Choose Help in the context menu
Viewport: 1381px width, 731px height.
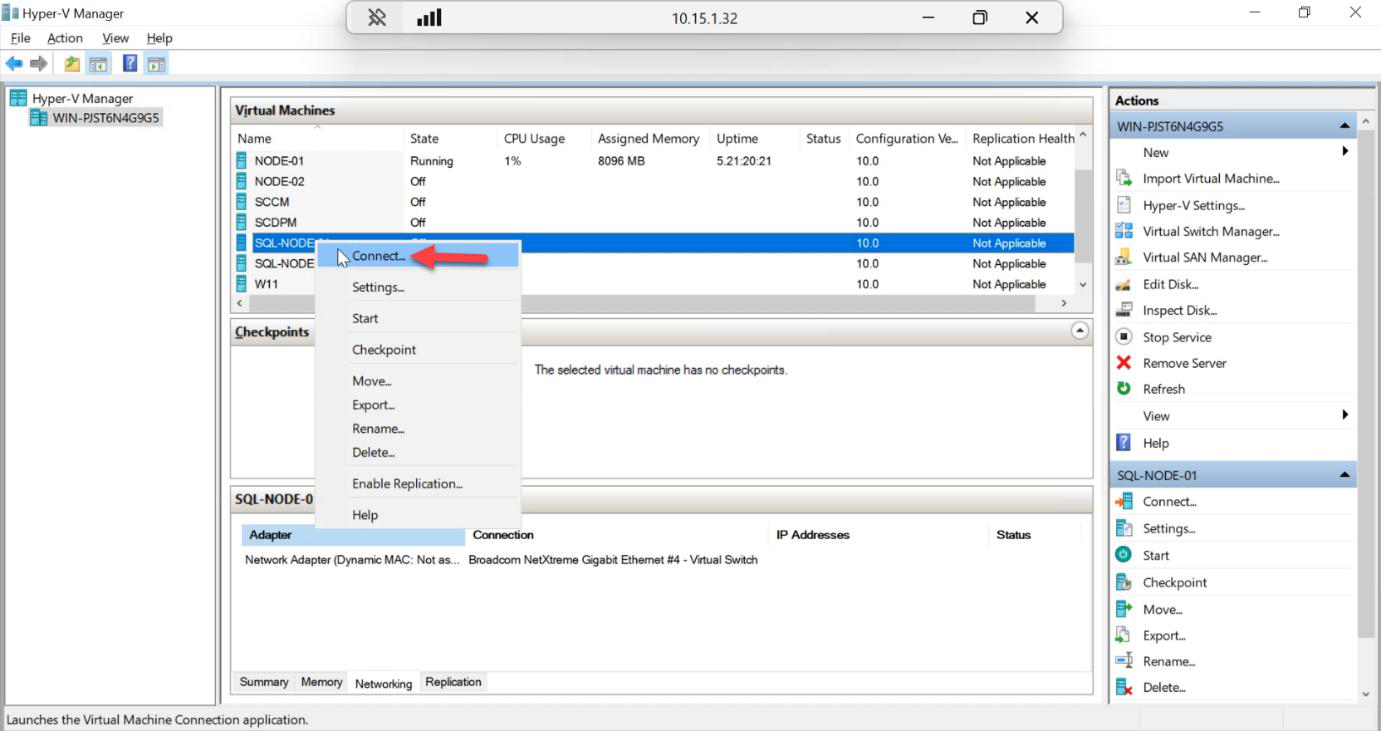(418, 515)
